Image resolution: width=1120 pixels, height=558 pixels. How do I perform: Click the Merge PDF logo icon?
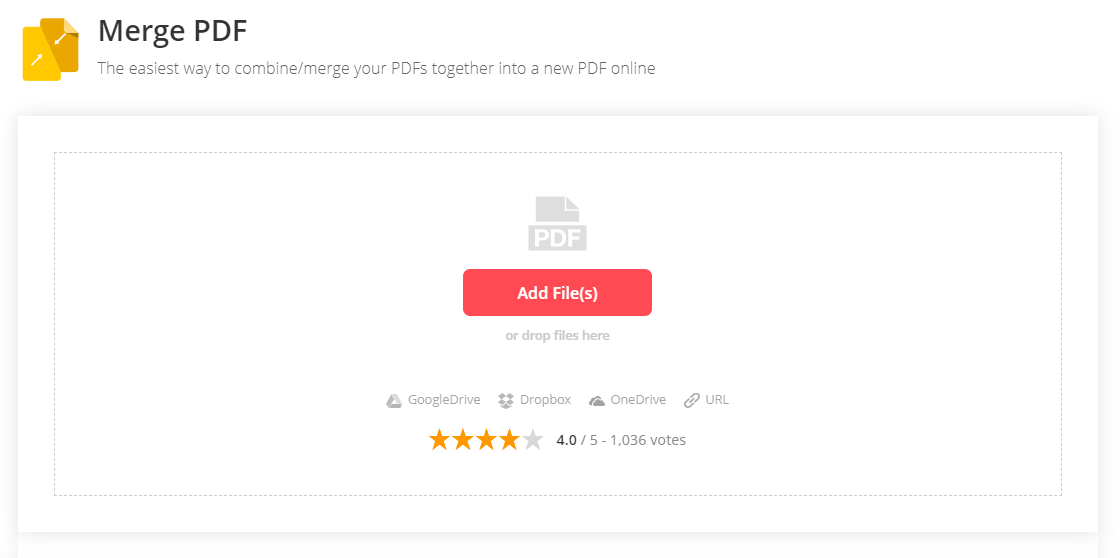(50, 49)
